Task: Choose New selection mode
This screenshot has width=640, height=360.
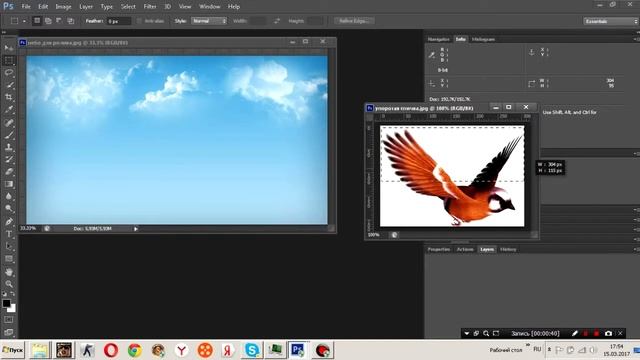Action: coord(37,20)
